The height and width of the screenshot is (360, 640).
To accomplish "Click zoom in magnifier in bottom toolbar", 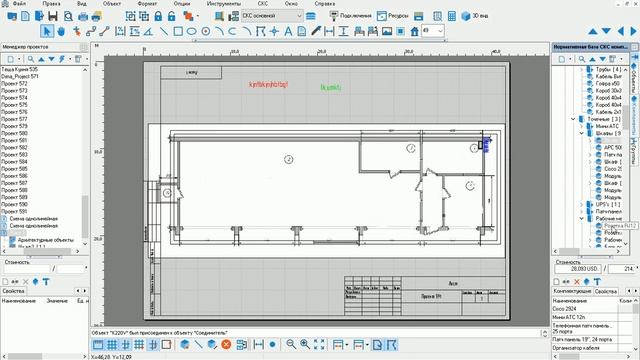I will click(304, 344).
